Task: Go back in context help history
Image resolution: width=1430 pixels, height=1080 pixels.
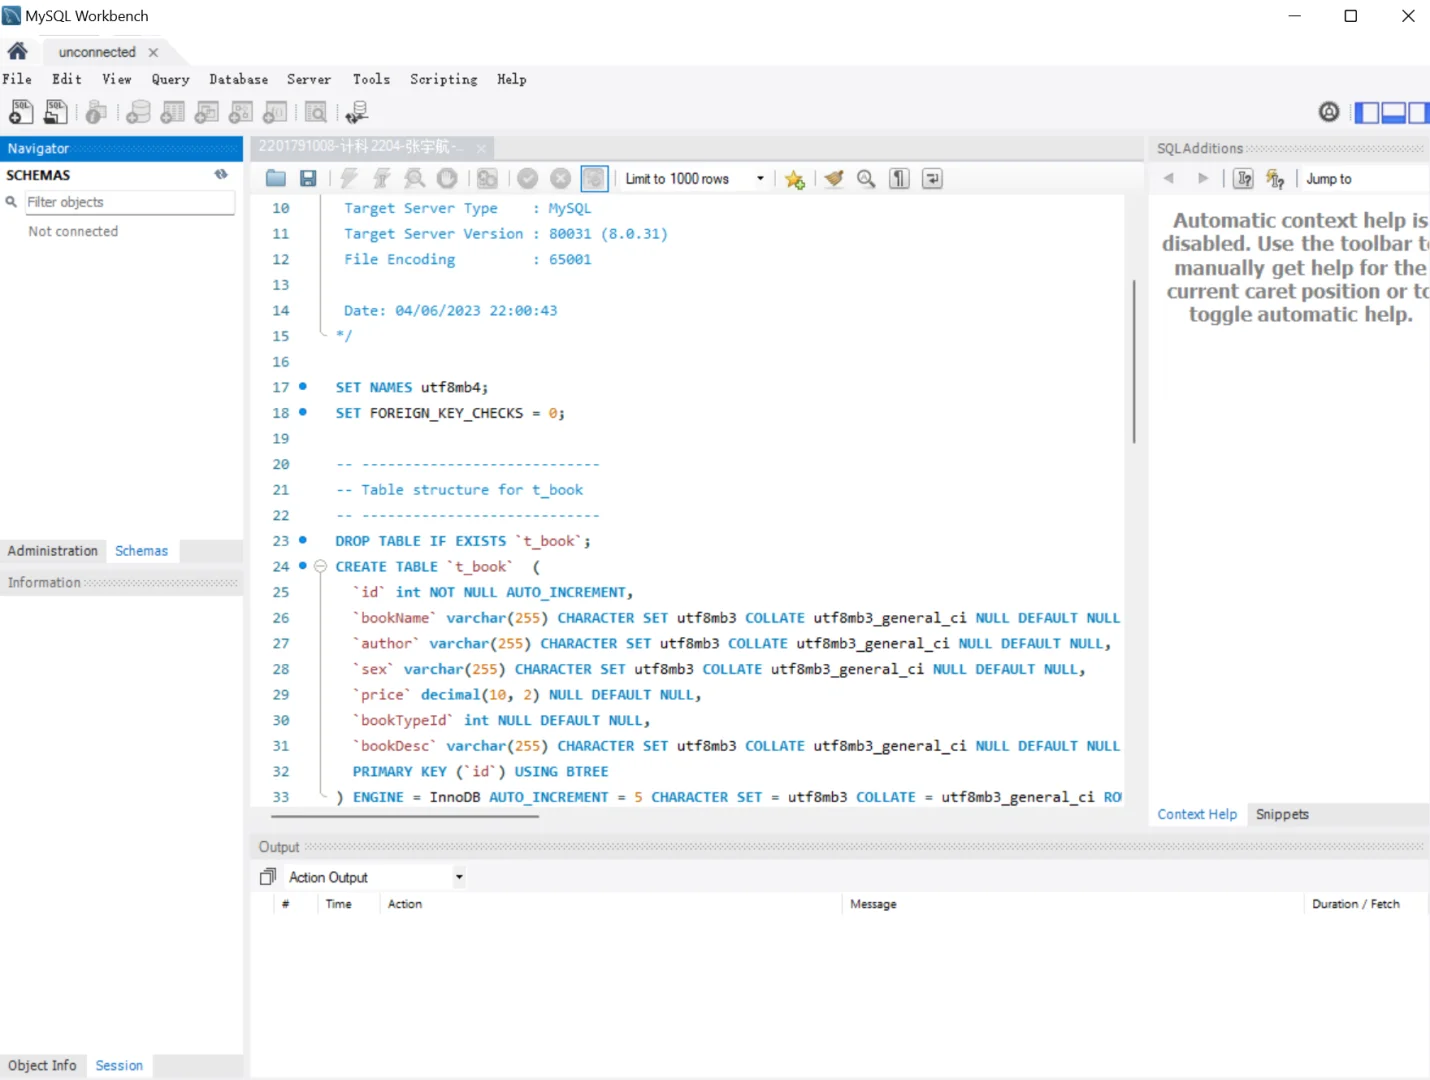Action: [x=1168, y=179]
